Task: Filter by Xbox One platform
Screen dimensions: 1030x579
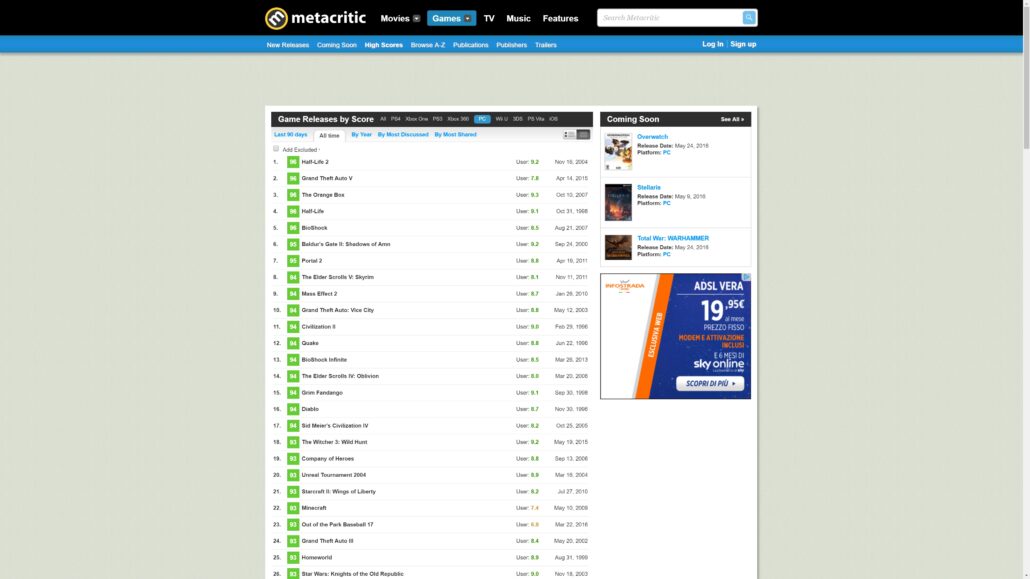Action: 416,119
